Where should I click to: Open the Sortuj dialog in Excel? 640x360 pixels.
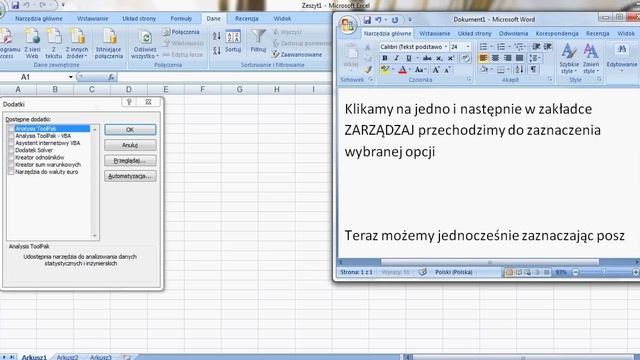[x=233, y=41]
